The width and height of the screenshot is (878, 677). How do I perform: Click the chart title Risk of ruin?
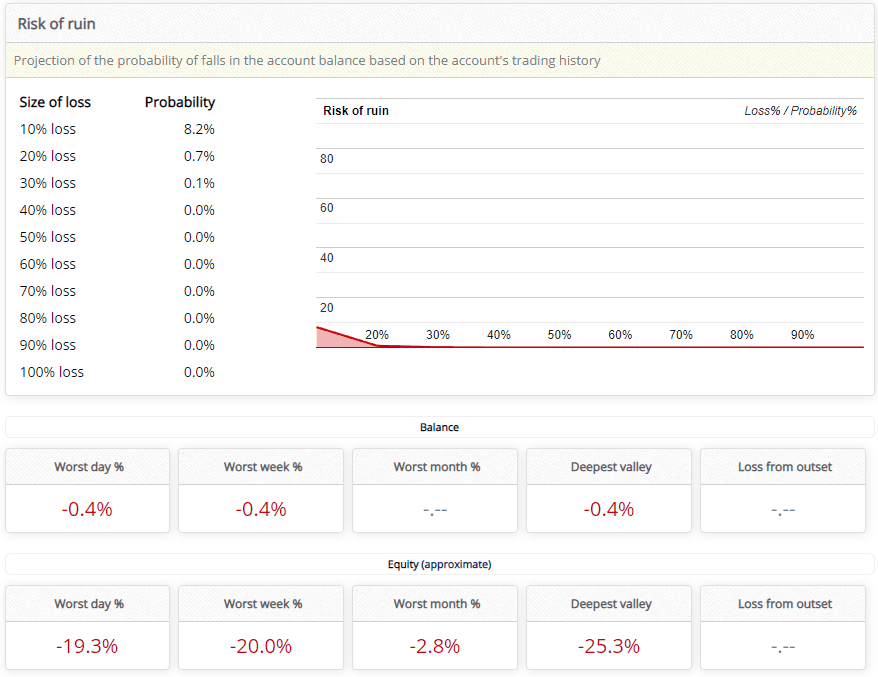pyautogui.click(x=355, y=111)
